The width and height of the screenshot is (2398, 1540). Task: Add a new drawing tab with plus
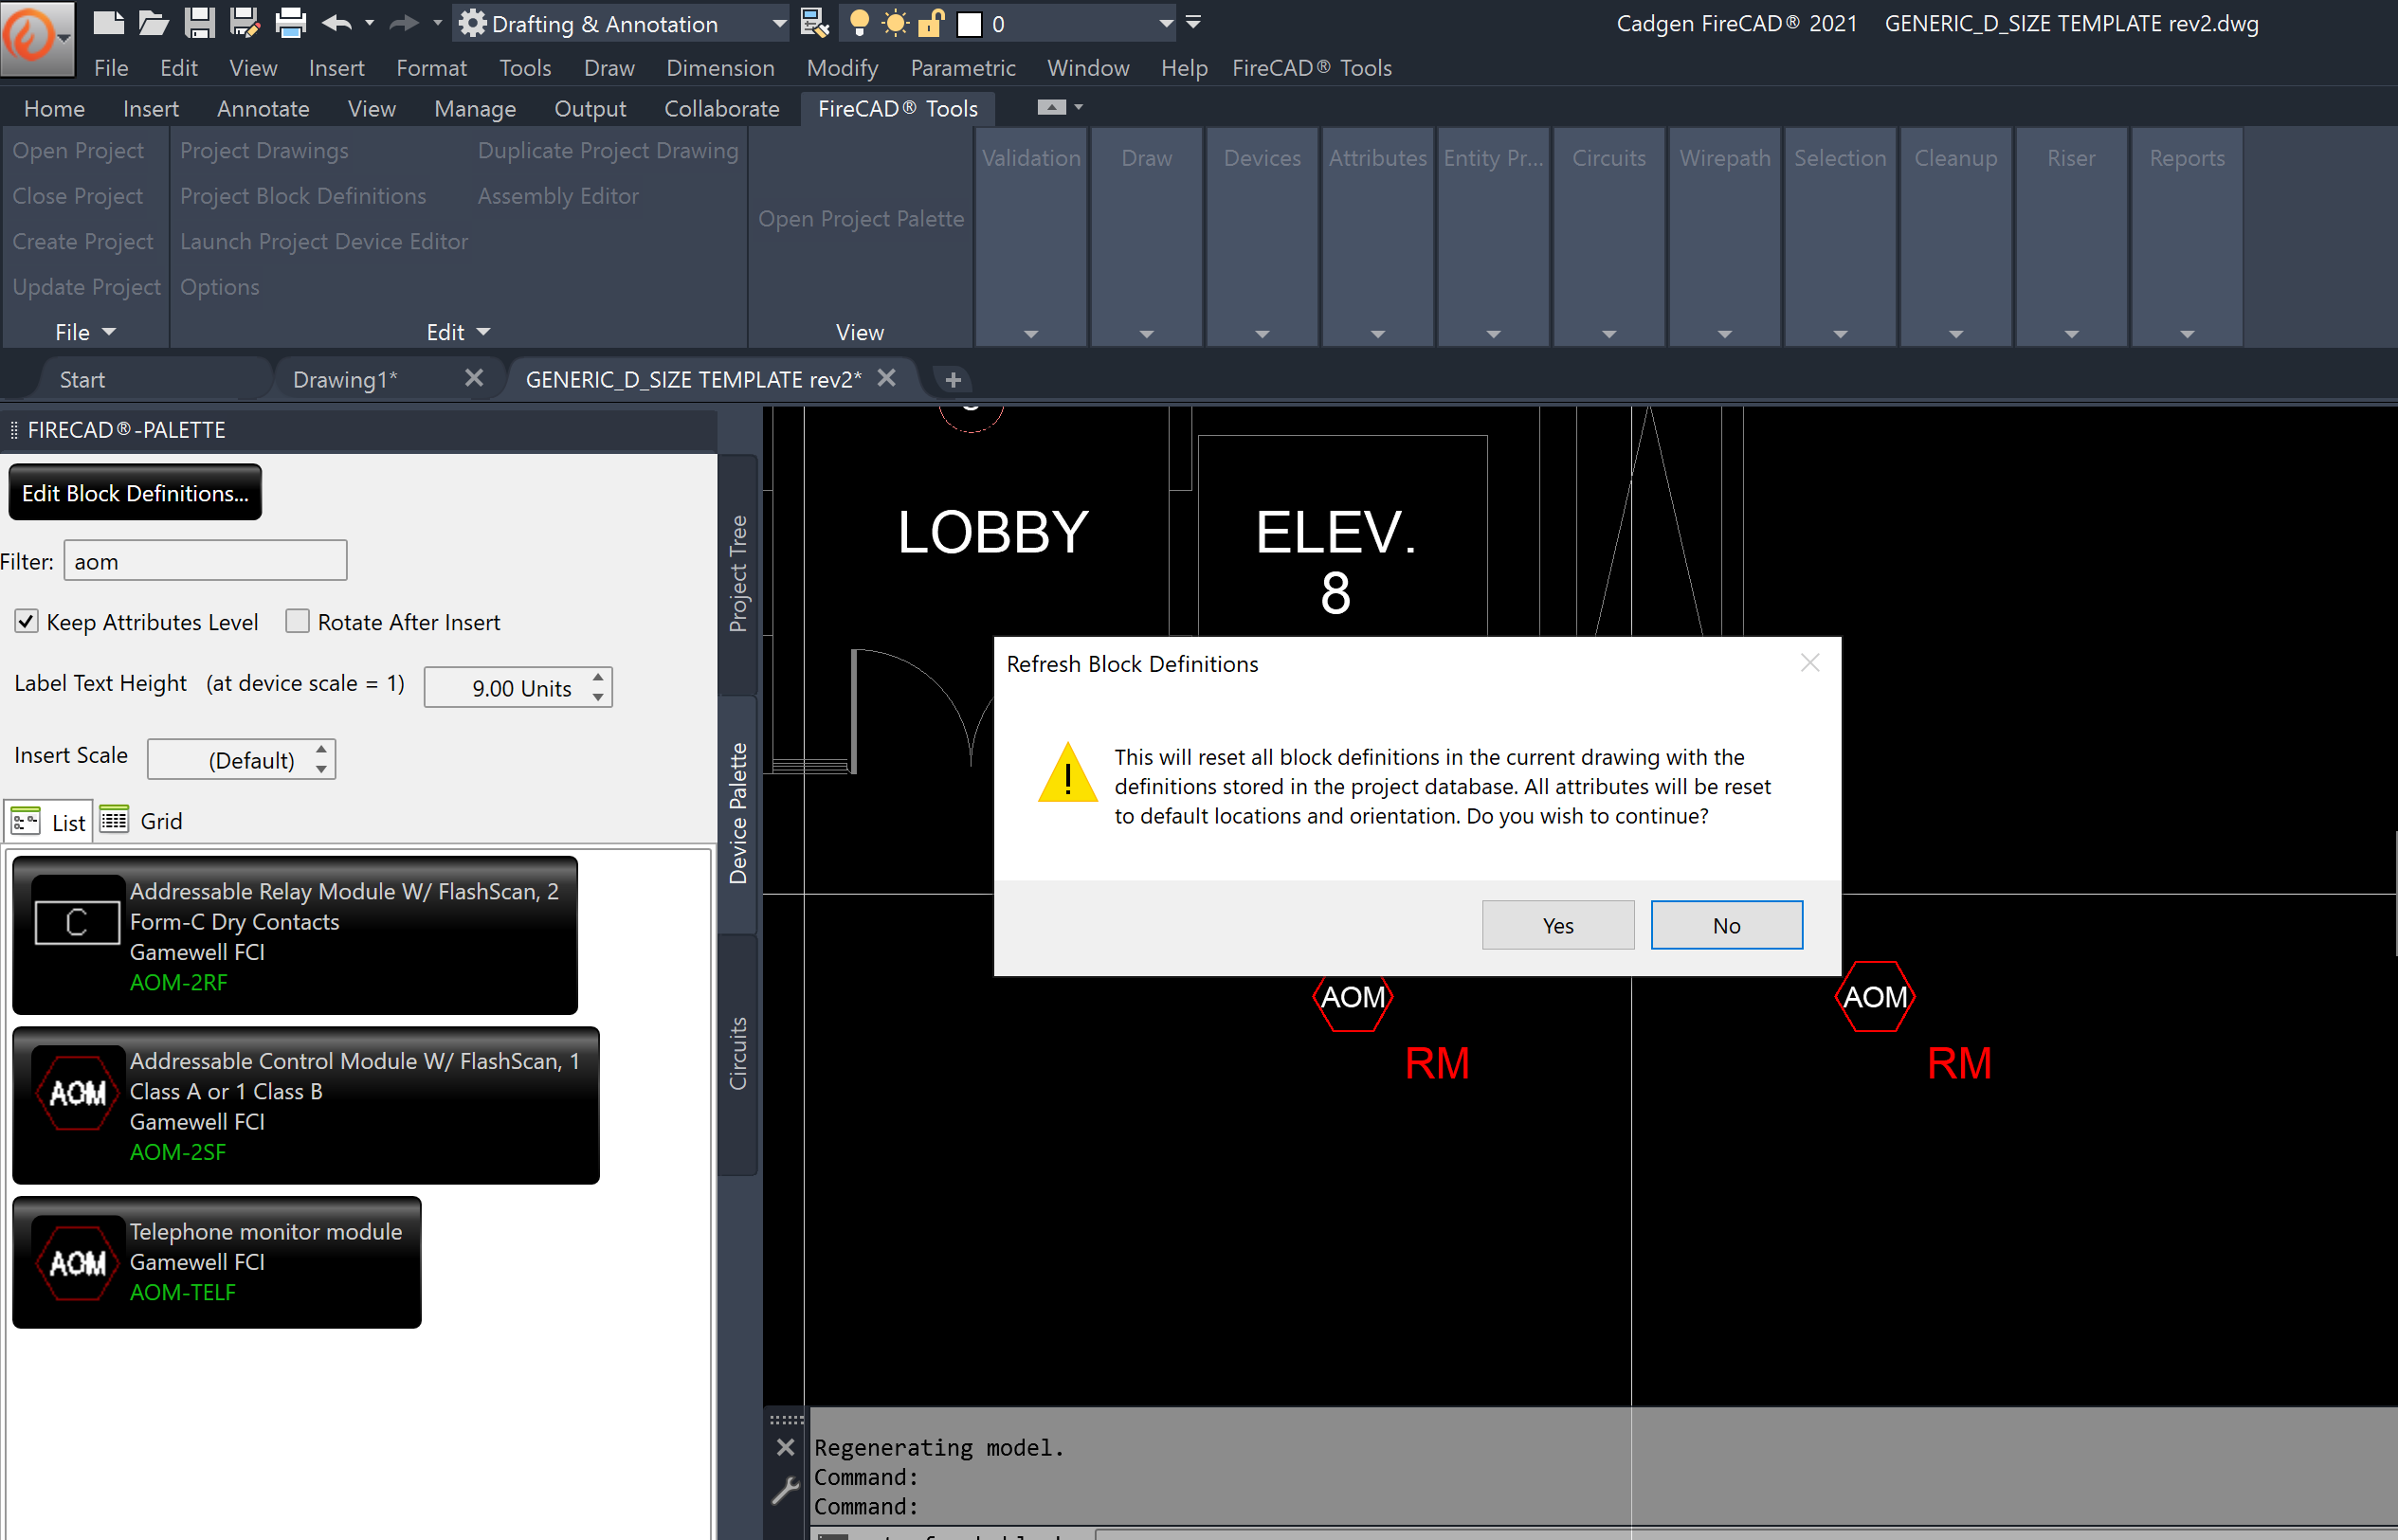pos(953,380)
